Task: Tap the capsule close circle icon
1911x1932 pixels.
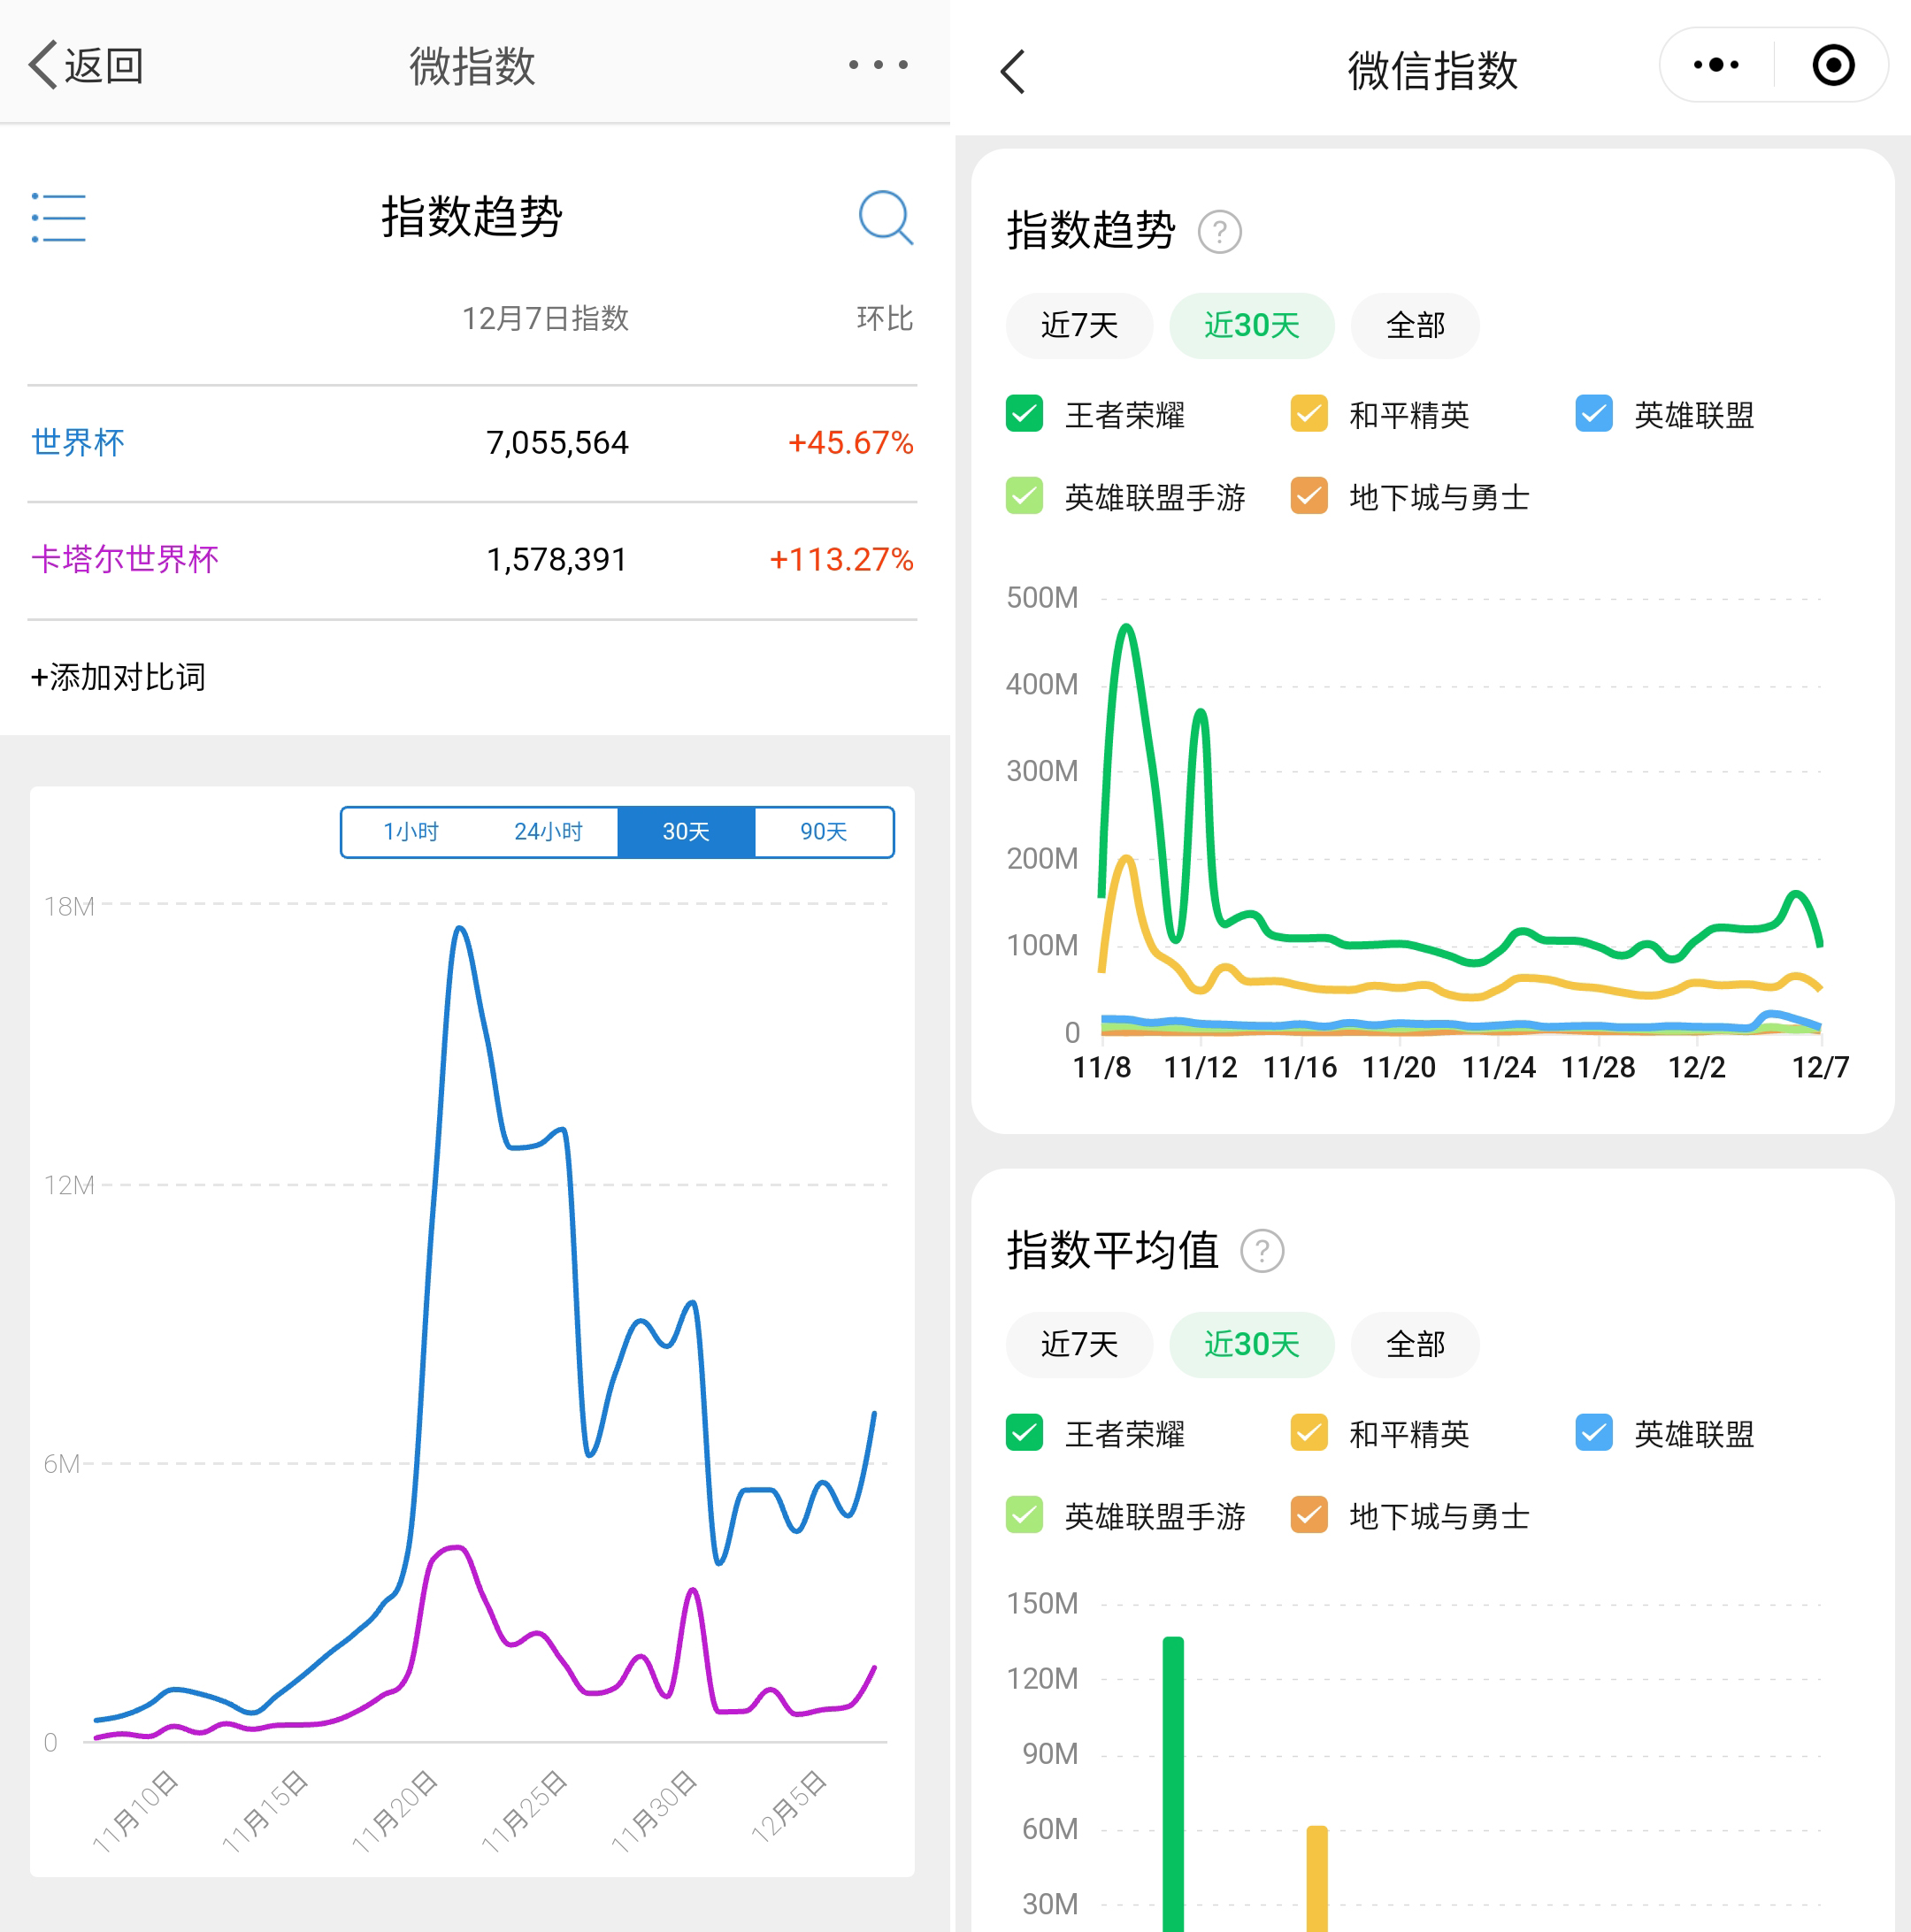Action: [x=1833, y=65]
